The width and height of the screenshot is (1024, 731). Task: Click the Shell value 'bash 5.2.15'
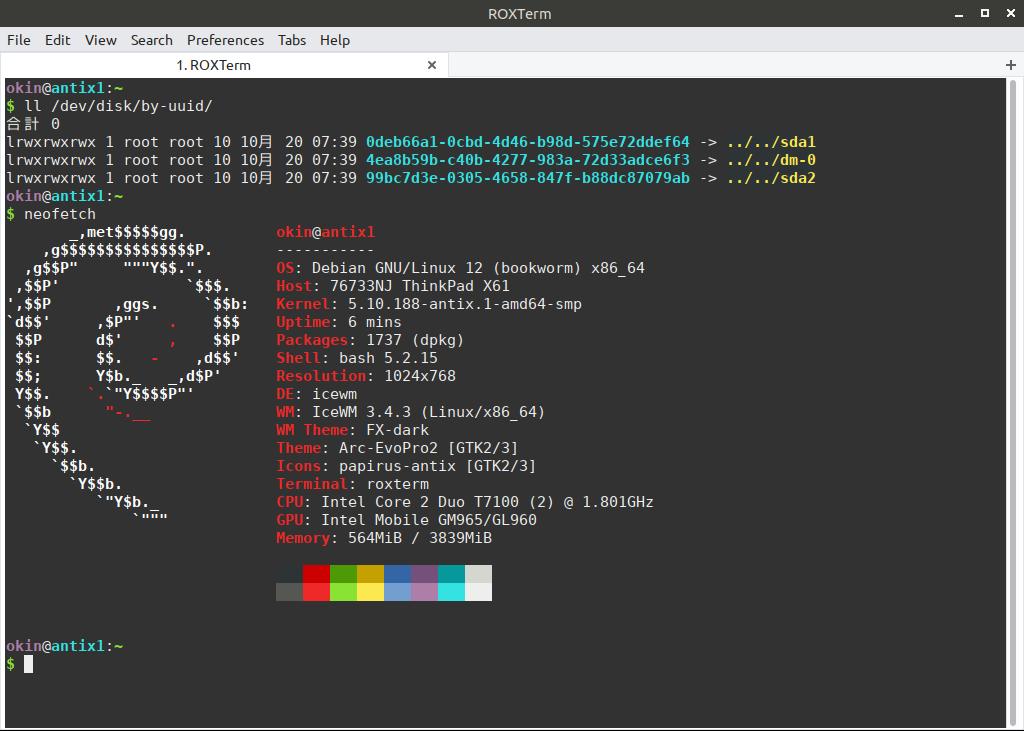388,358
